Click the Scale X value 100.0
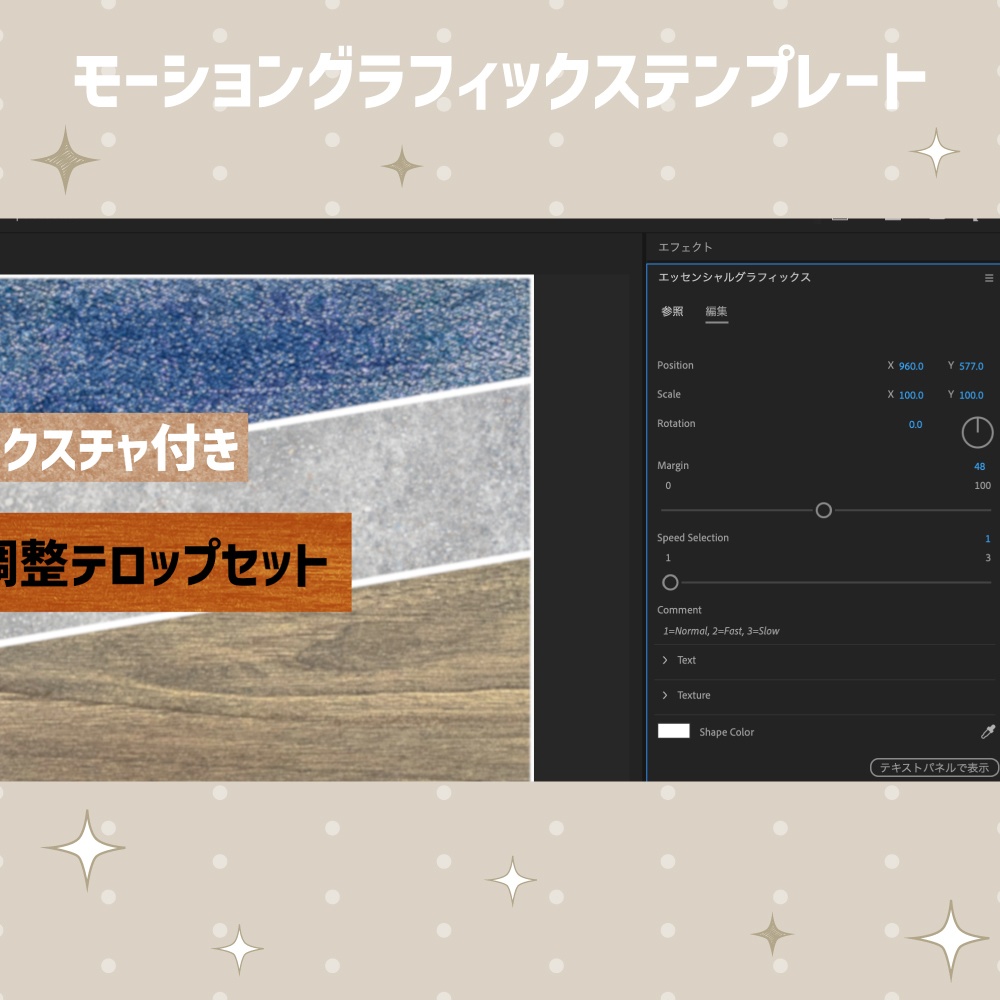Image resolution: width=1000 pixels, height=1000 pixels. pyautogui.click(x=909, y=394)
